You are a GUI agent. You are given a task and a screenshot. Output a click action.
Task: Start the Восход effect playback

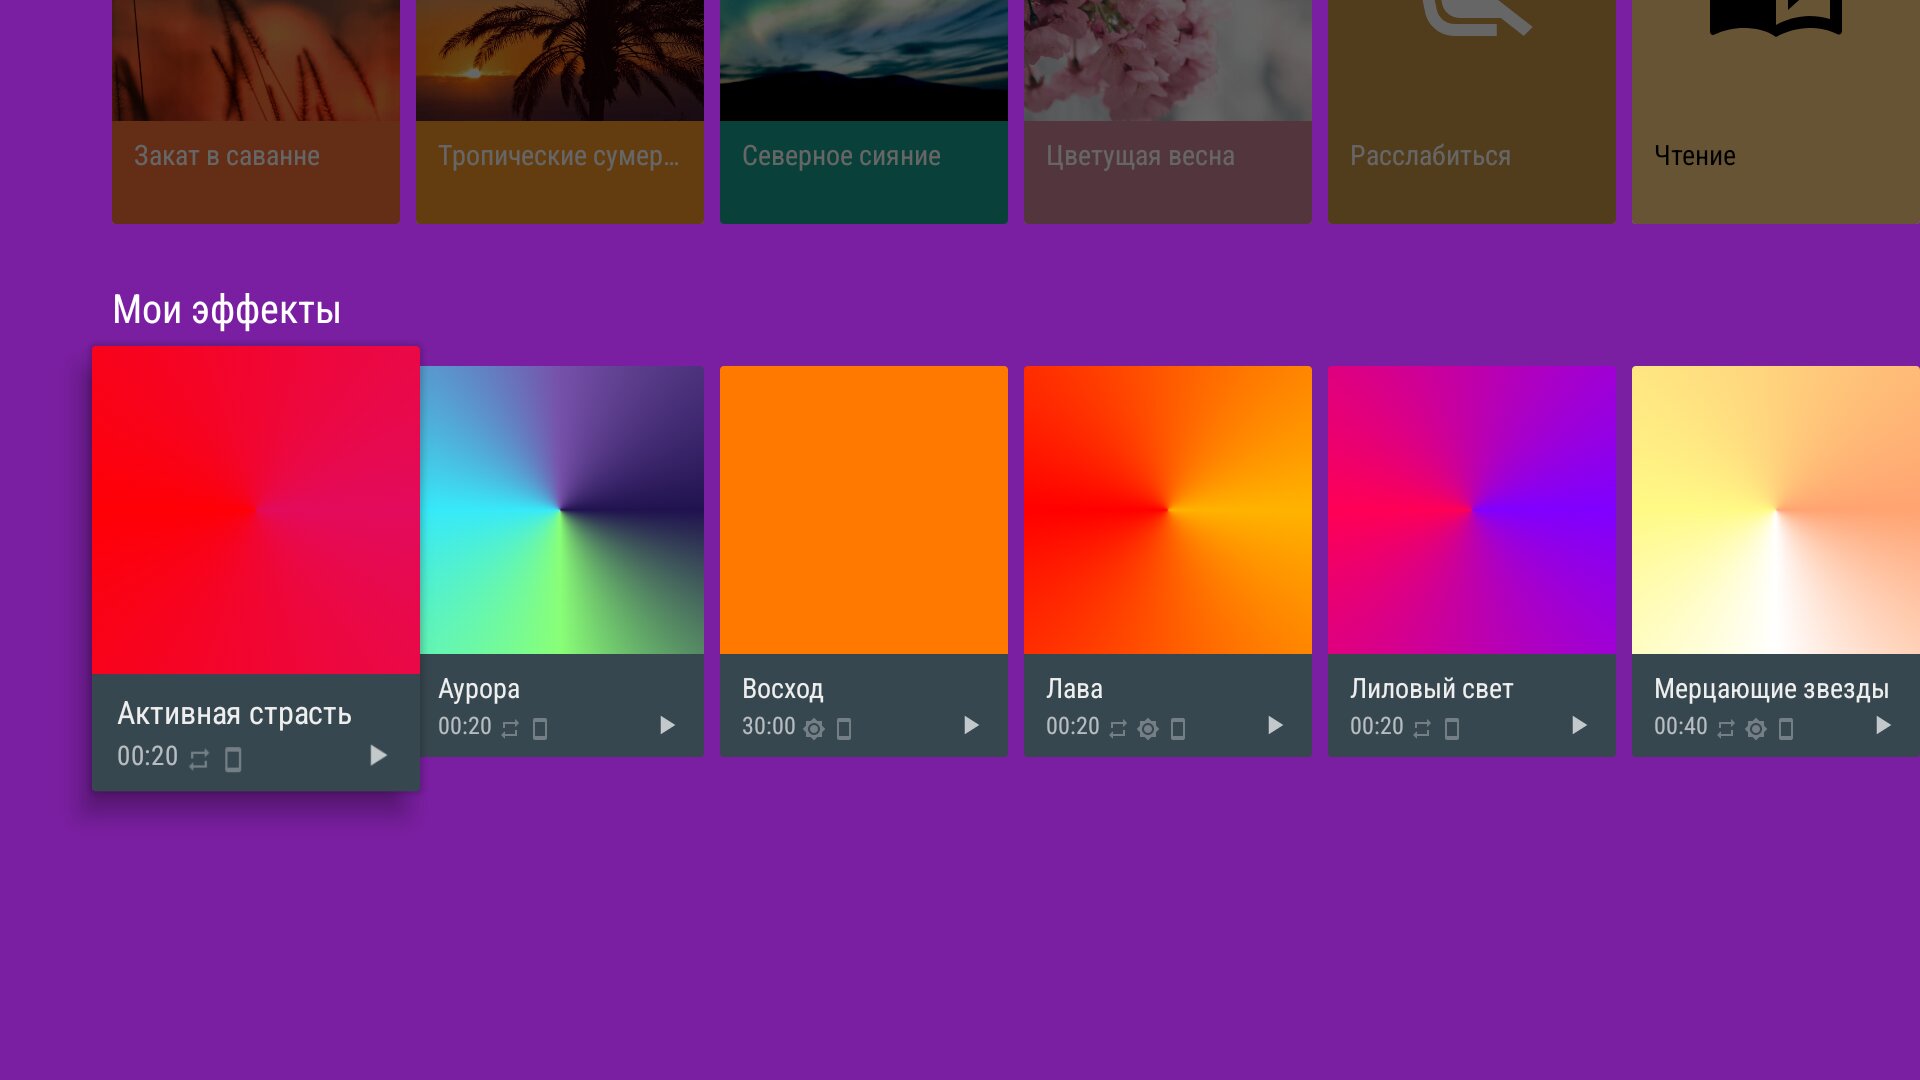(971, 725)
